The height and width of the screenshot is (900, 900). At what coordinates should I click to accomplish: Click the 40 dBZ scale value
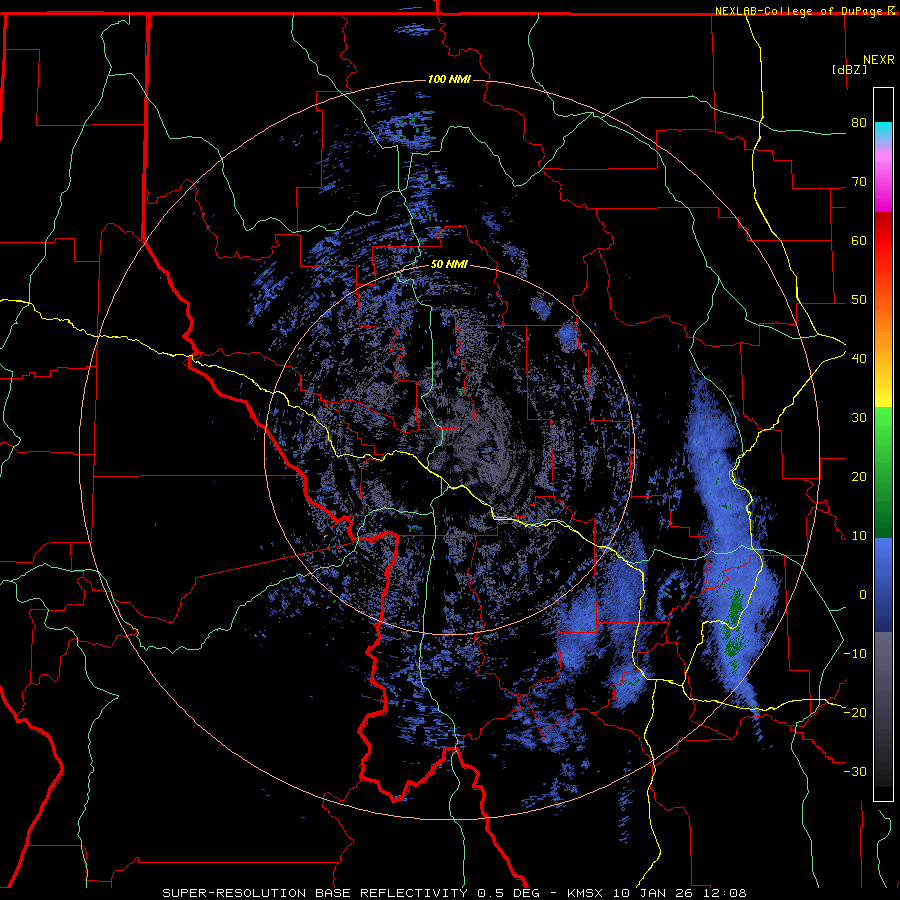[x=859, y=359]
